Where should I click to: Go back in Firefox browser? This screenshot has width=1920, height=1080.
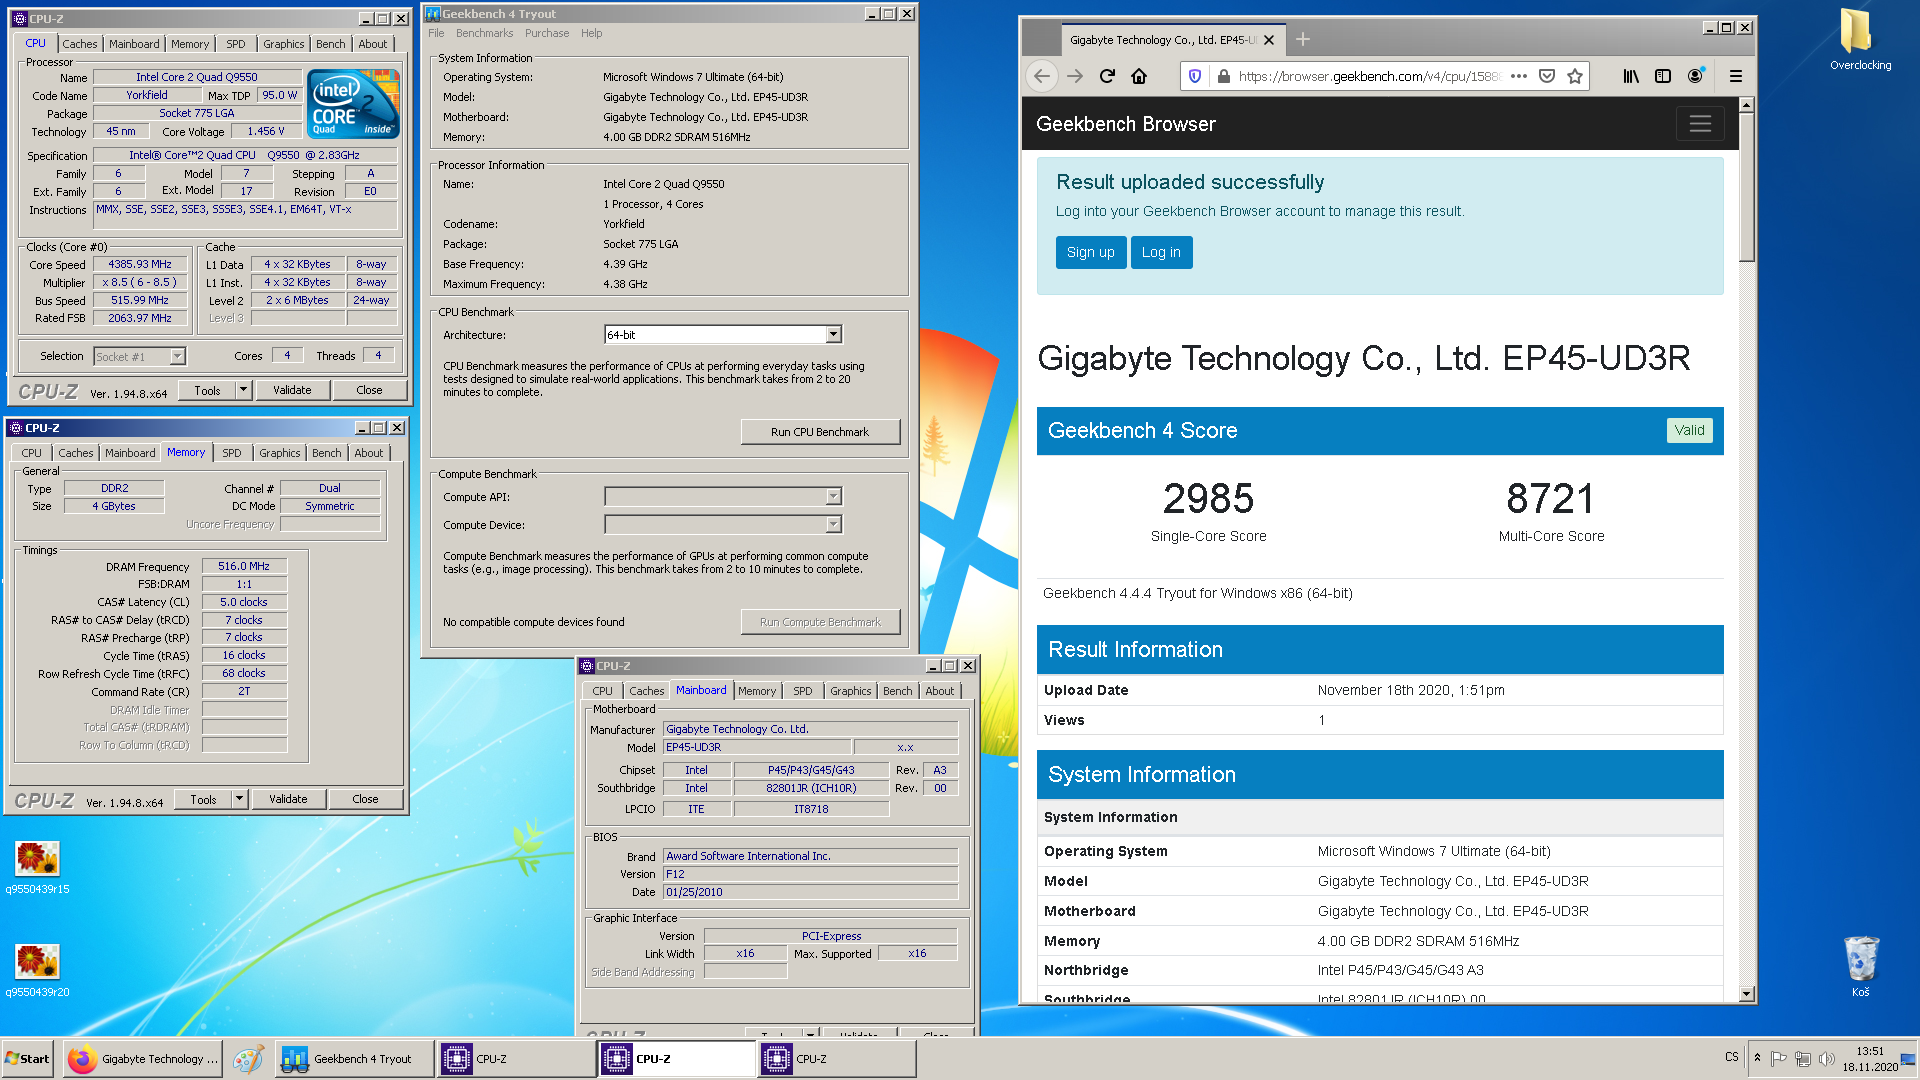tap(1042, 76)
